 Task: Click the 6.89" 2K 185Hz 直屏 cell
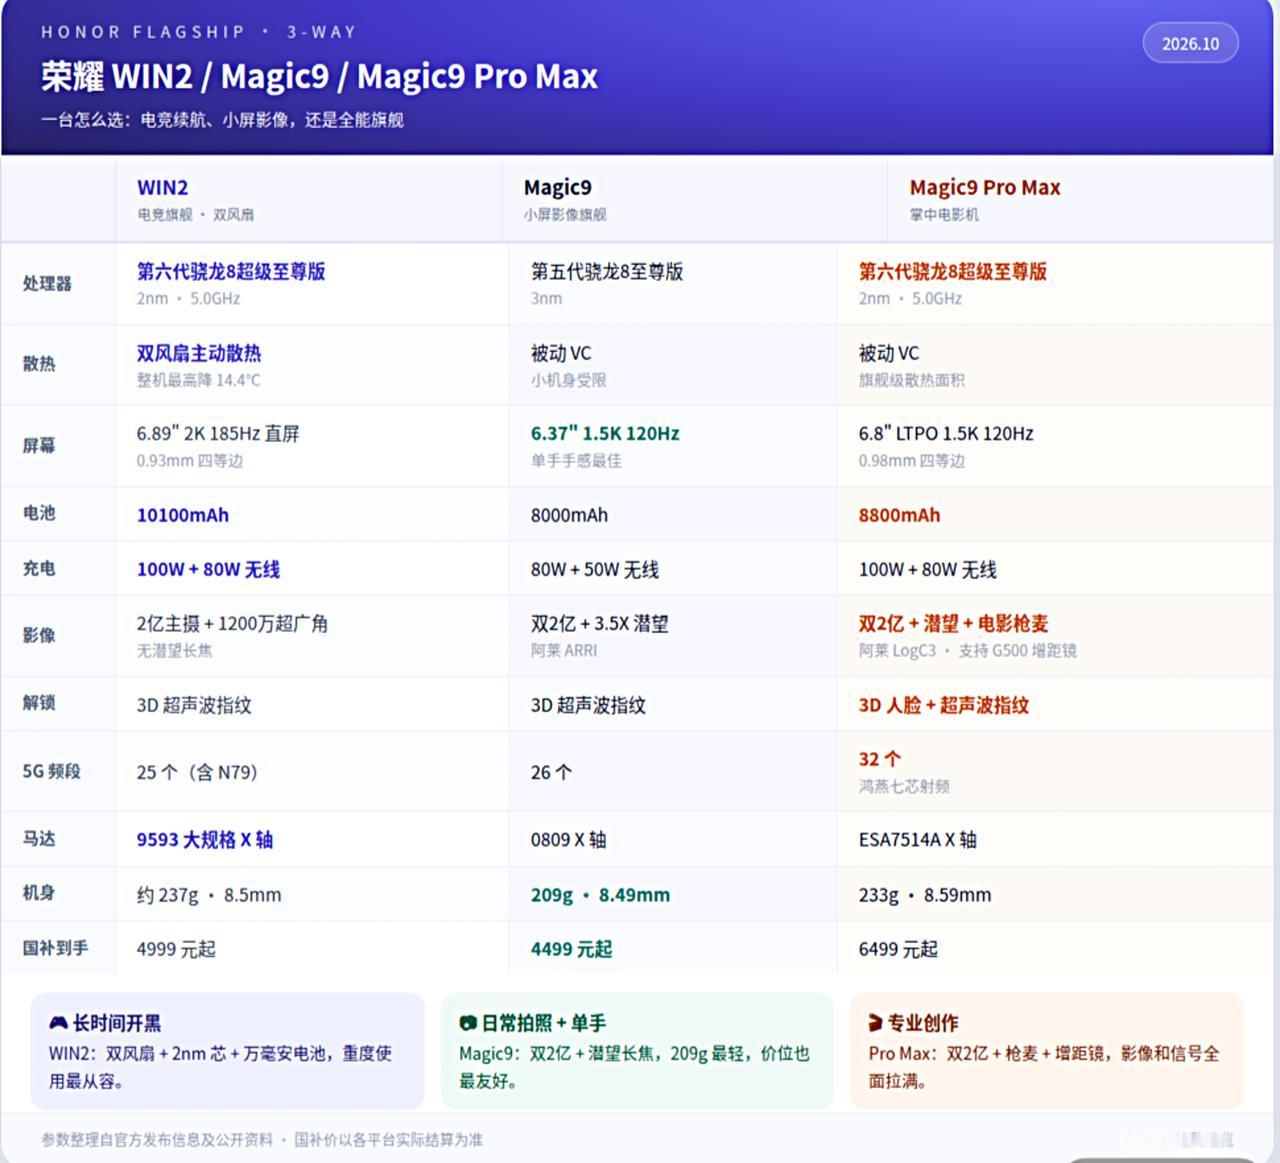click(x=218, y=434)
